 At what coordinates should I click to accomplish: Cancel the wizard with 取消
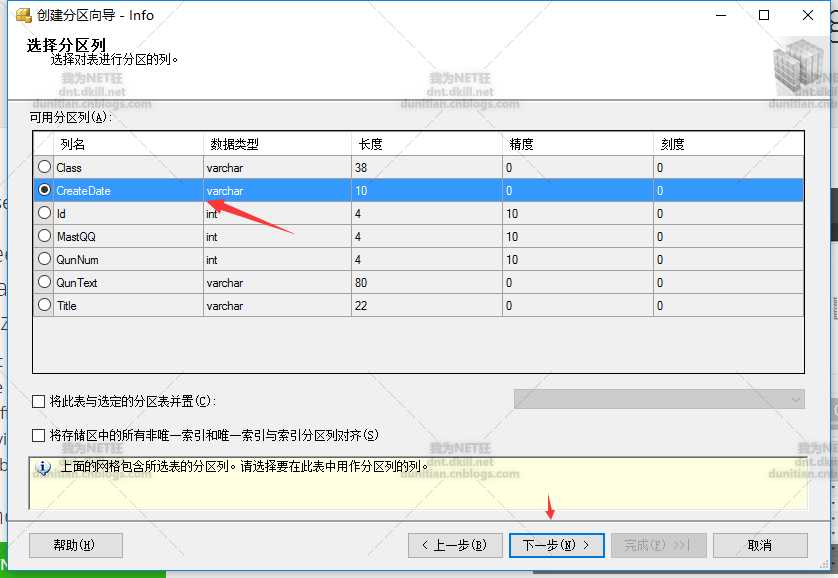[x=760, y=545]
